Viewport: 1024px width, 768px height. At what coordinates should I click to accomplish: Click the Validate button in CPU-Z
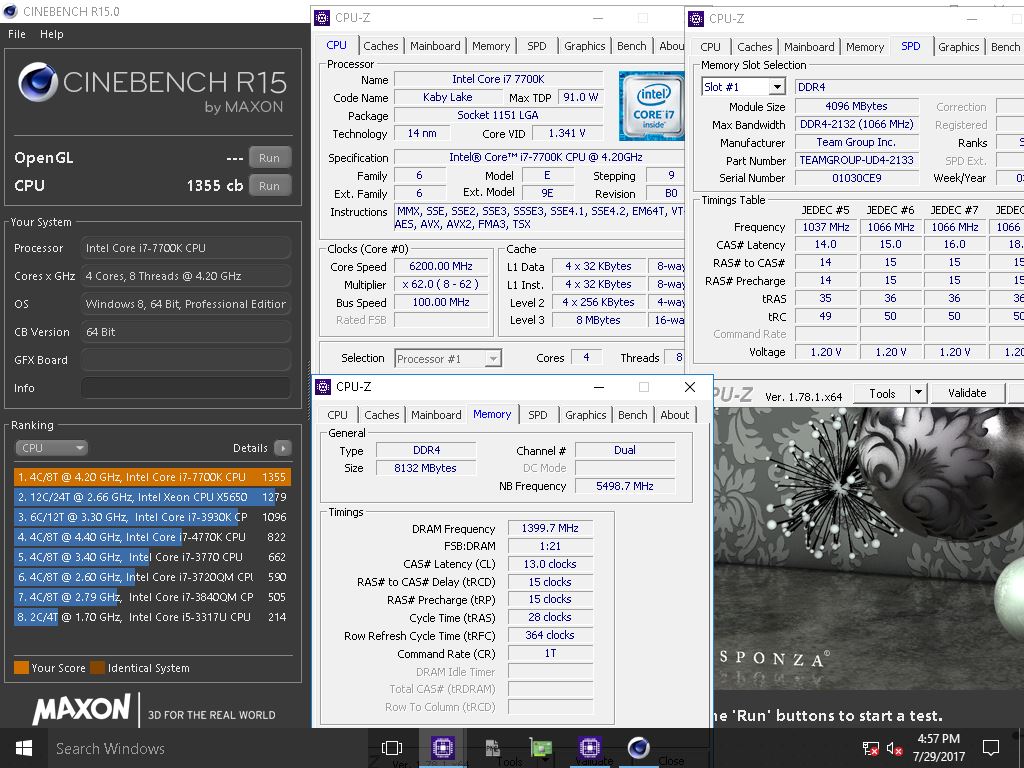(967, 393)
